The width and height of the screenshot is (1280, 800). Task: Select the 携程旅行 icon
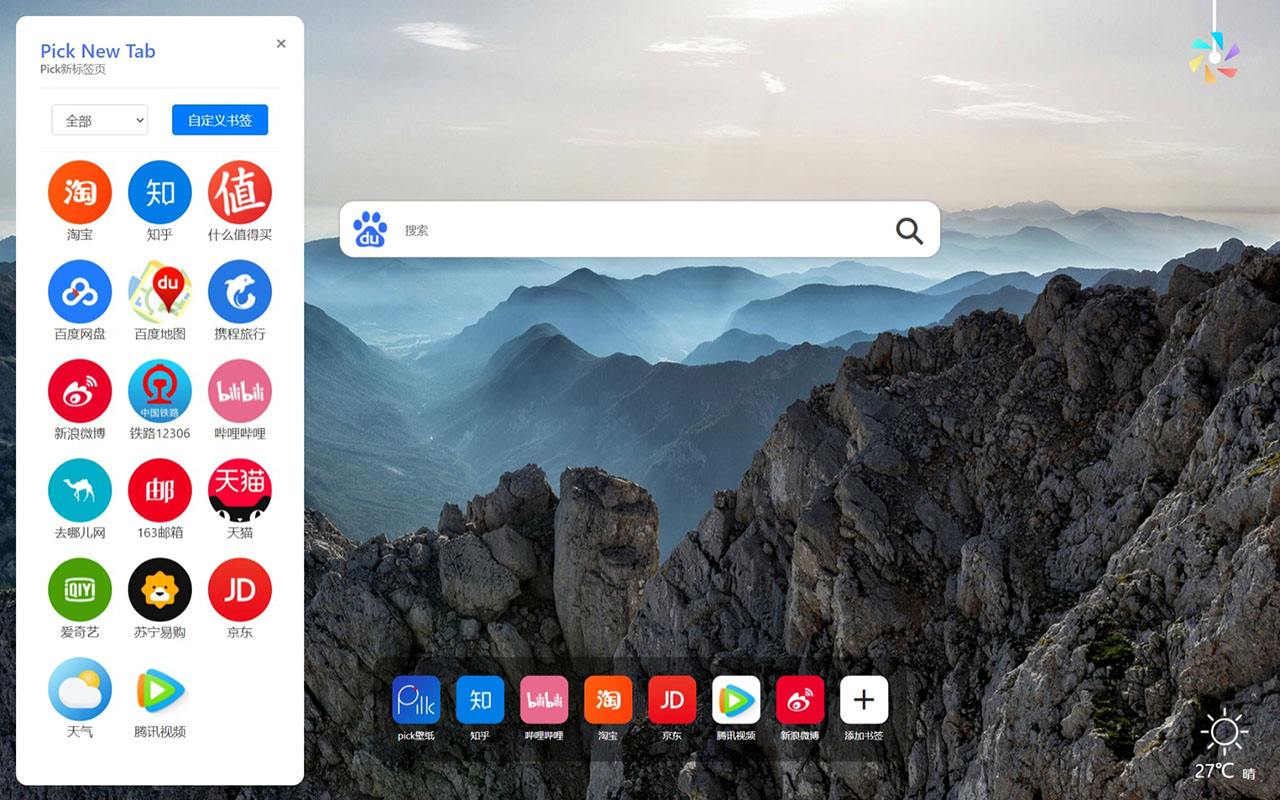[x=240, y=291]
